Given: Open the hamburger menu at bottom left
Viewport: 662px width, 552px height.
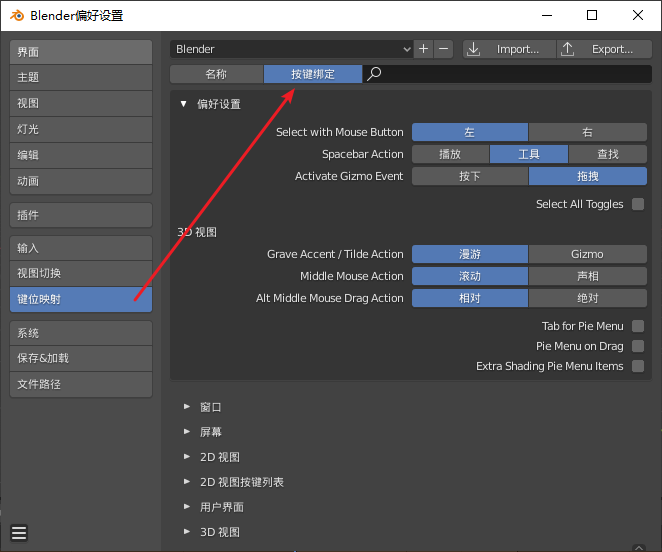Looking at the screenshot, I should click(x=19, y=533).
